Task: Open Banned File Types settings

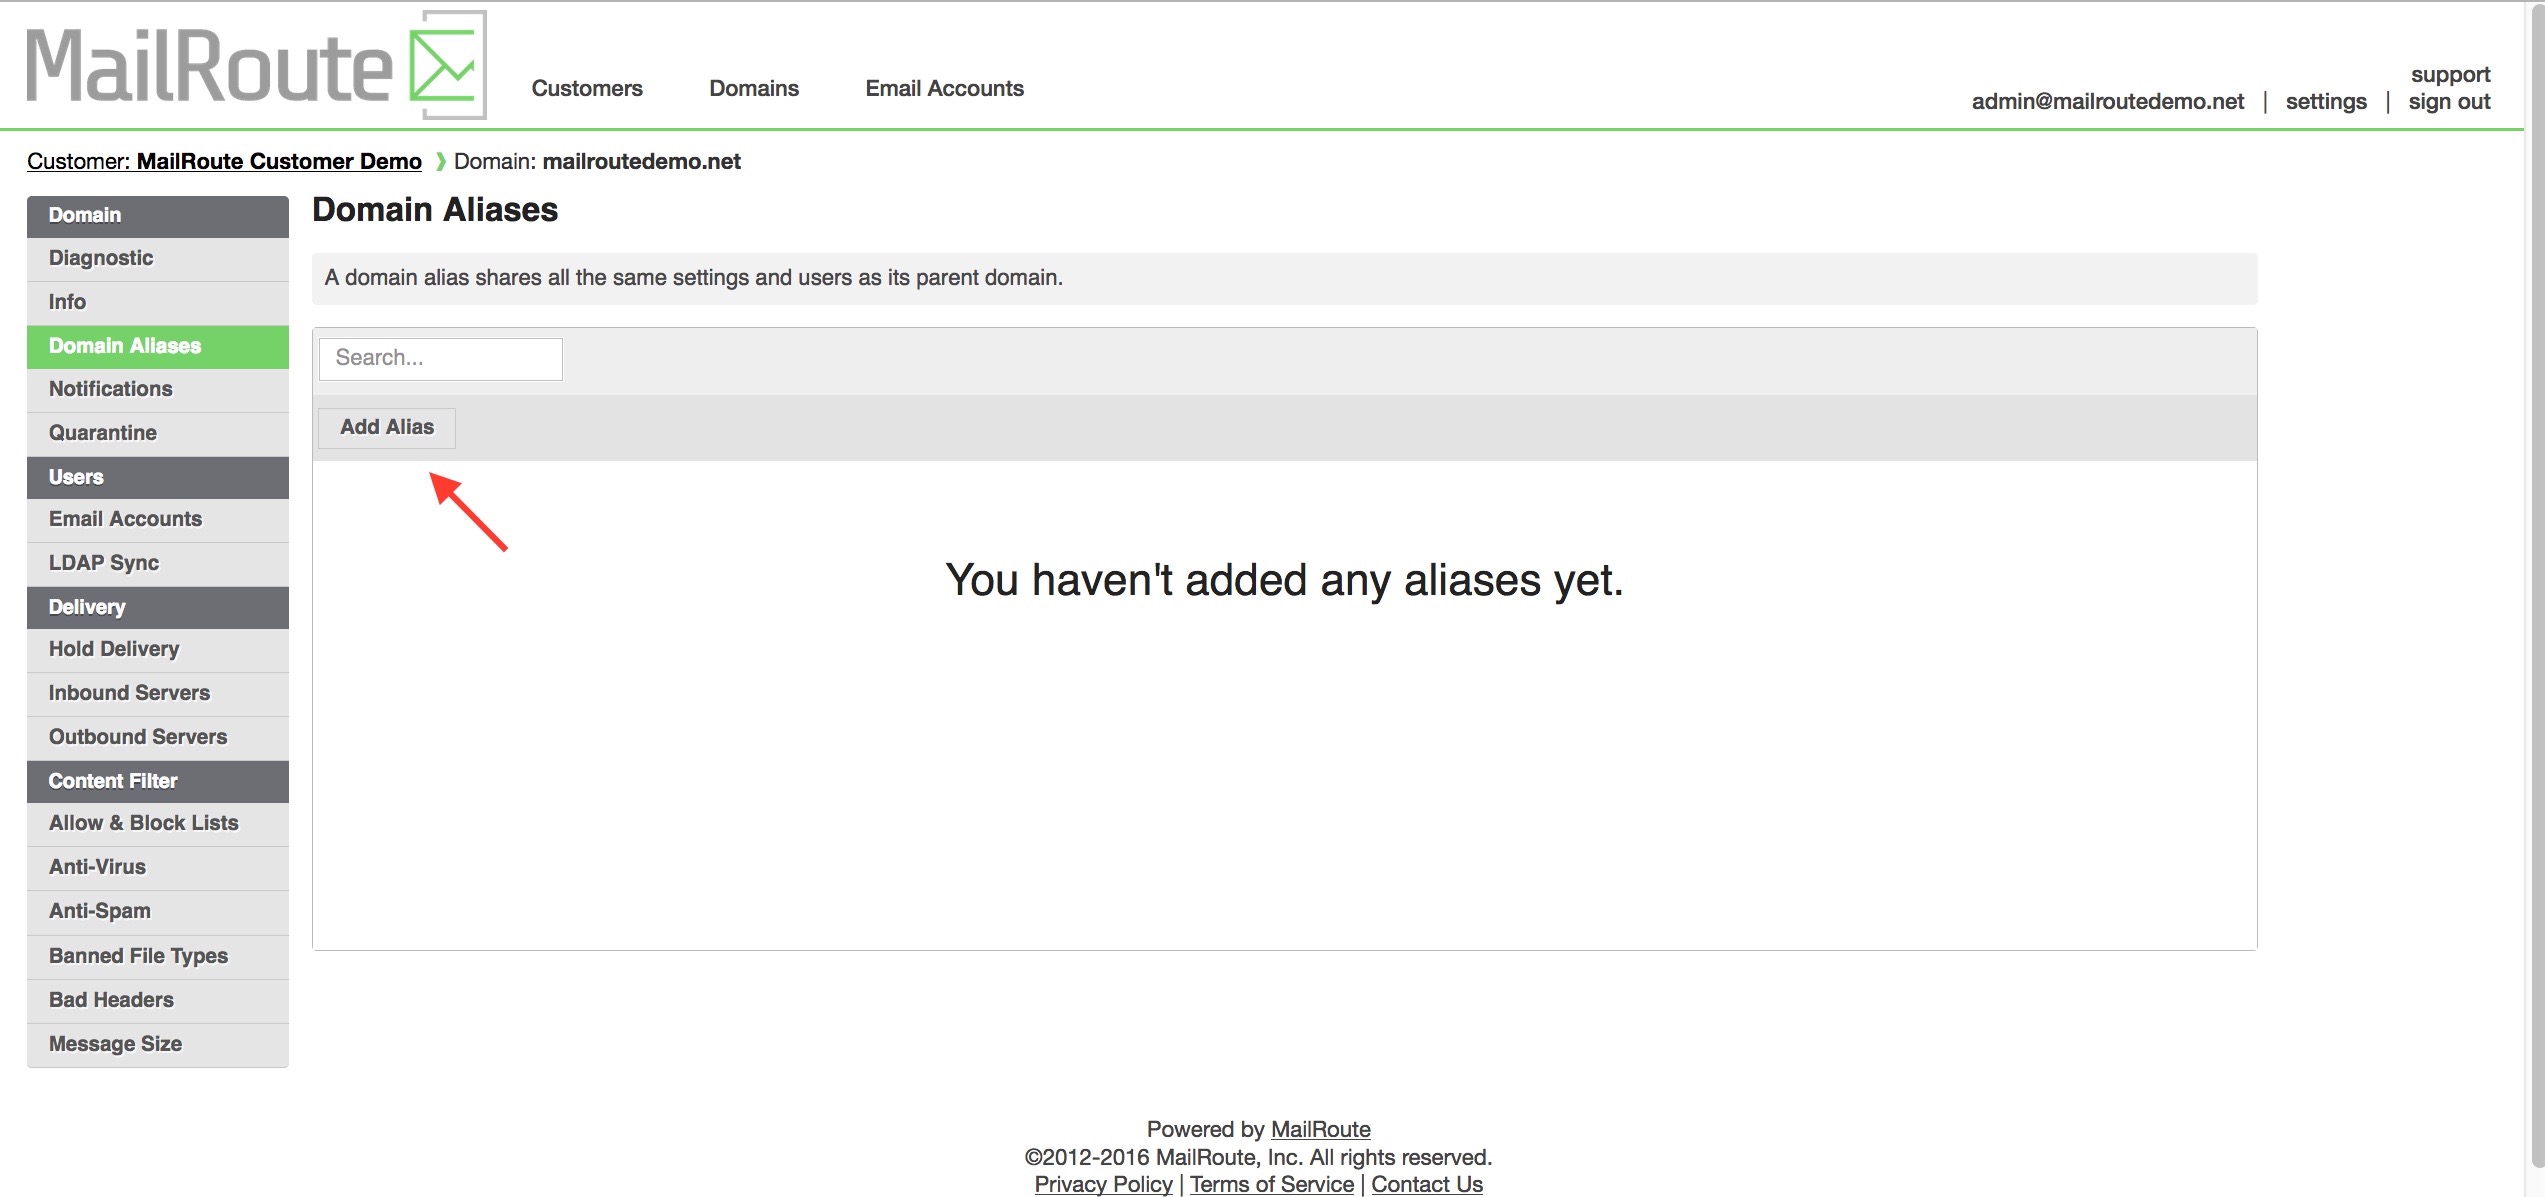Action: 158,957
